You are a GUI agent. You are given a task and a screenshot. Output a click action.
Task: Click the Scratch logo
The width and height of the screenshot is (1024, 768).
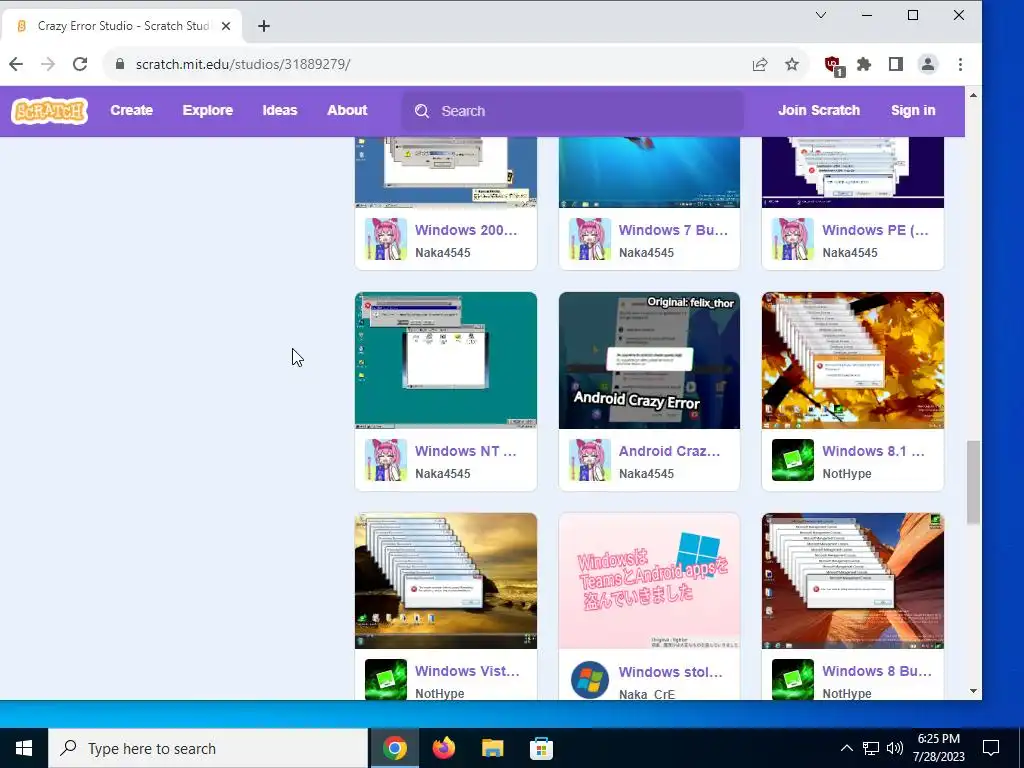coord(50,110)
